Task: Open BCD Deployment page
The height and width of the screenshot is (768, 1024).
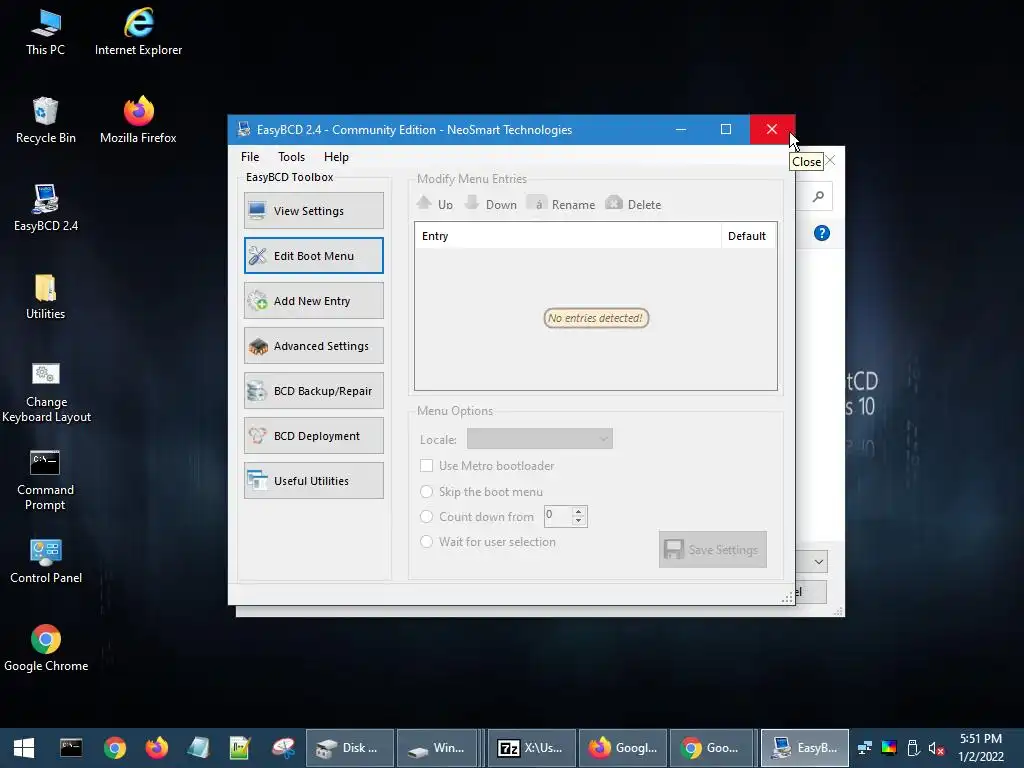Action: click(313, 436)
